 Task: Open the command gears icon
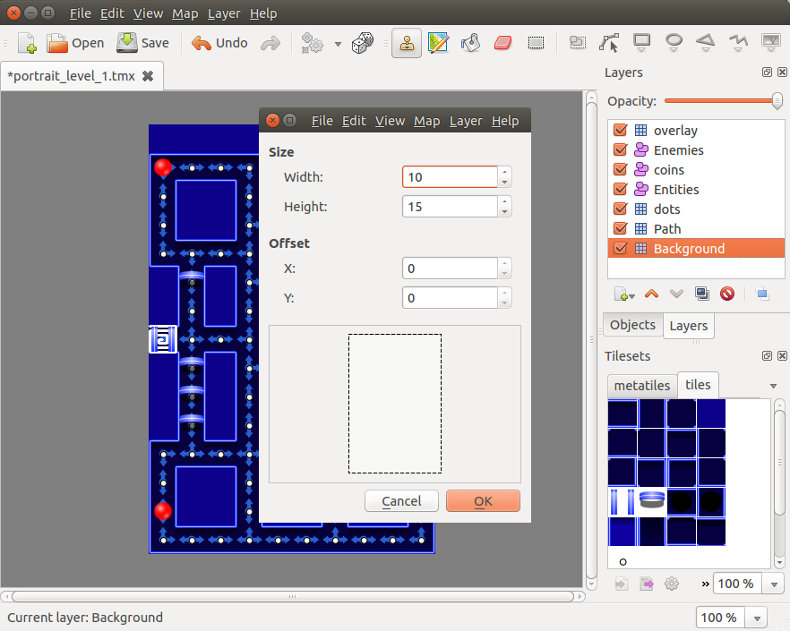(x=312, y=43)
